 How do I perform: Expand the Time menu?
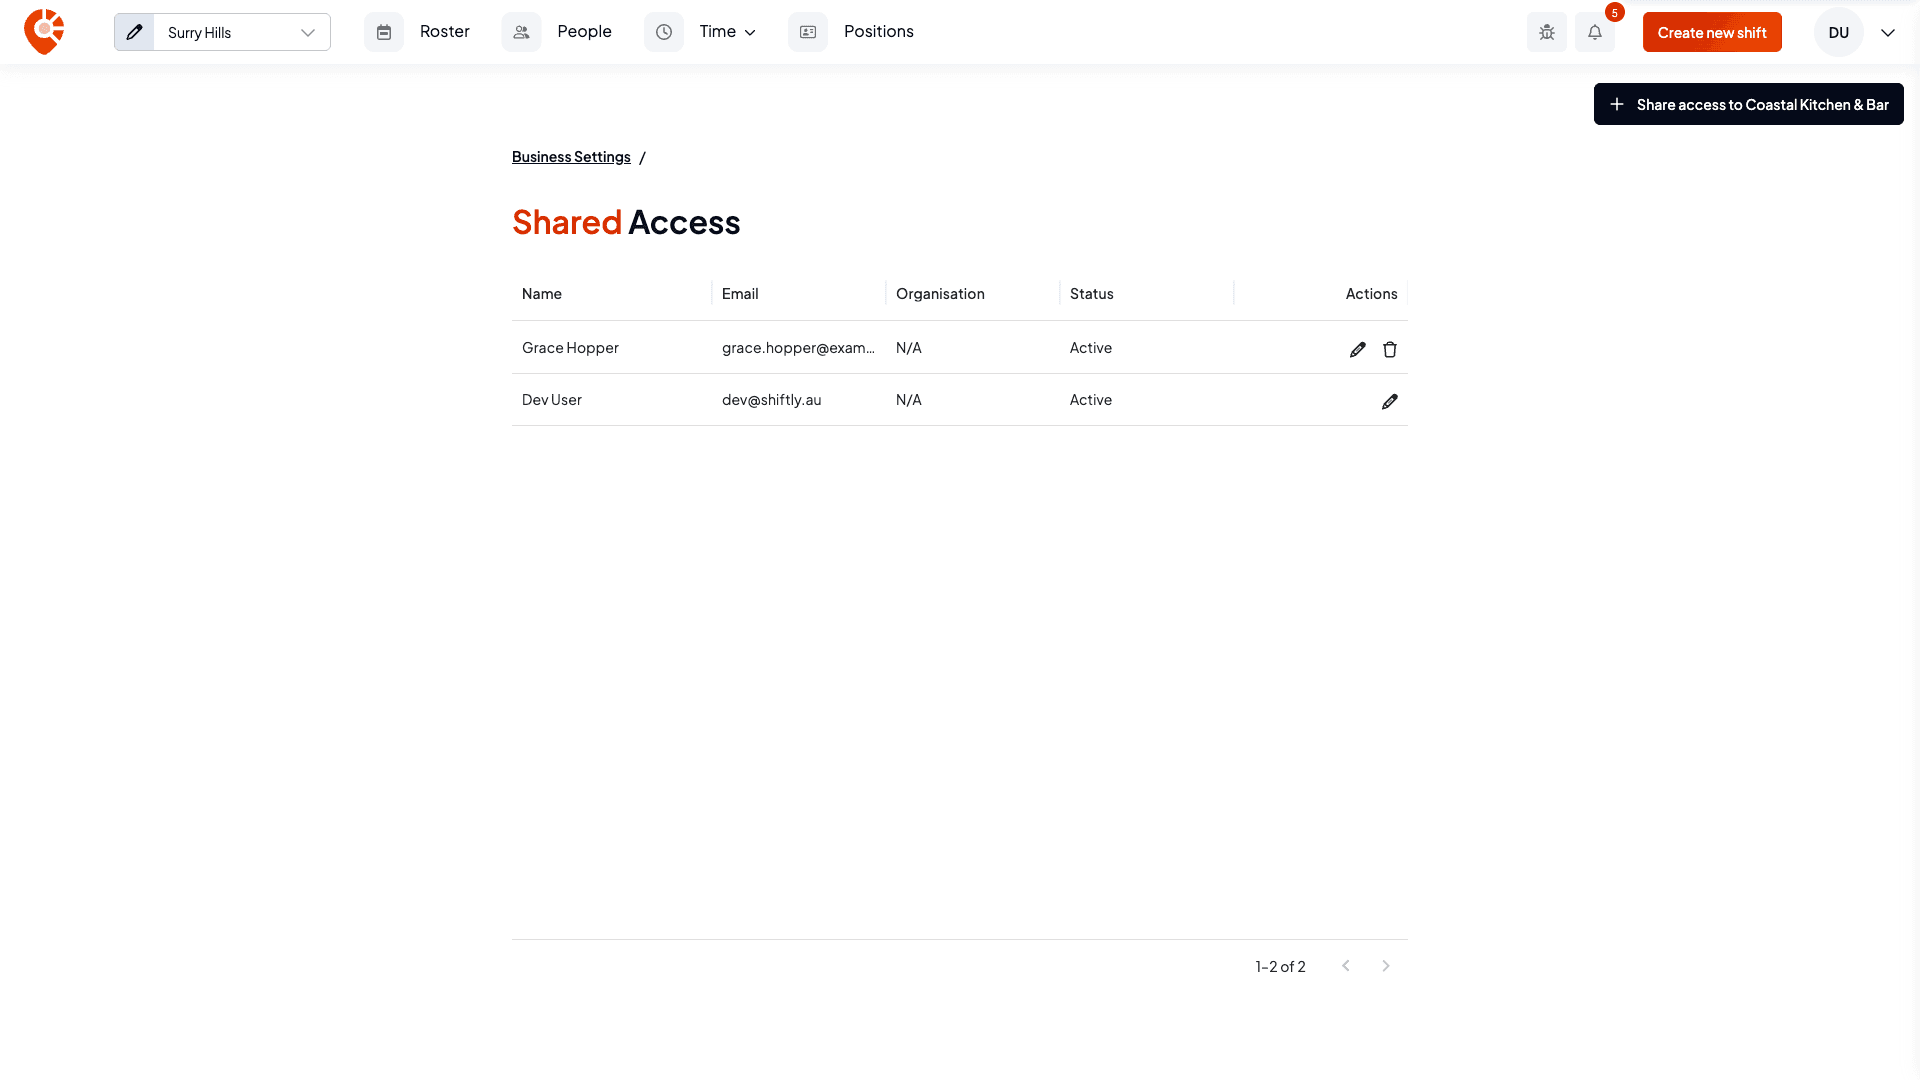tap(727, 32)
